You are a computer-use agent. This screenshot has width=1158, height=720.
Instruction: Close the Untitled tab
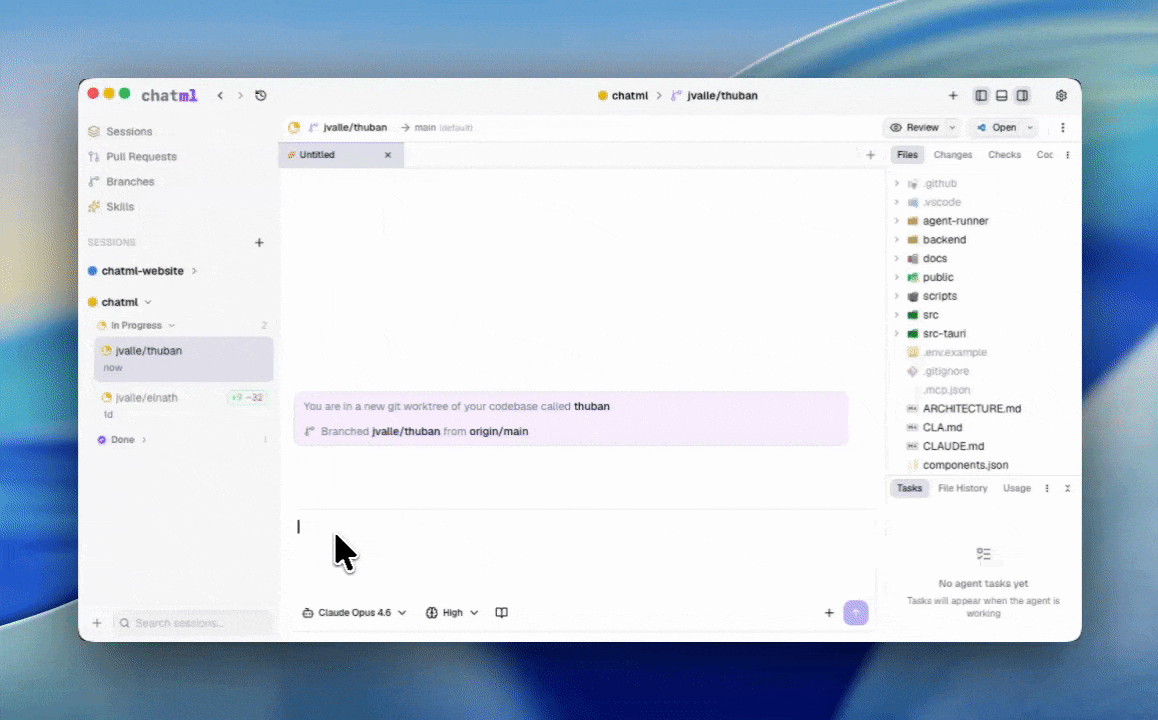(x=388, y=155)
